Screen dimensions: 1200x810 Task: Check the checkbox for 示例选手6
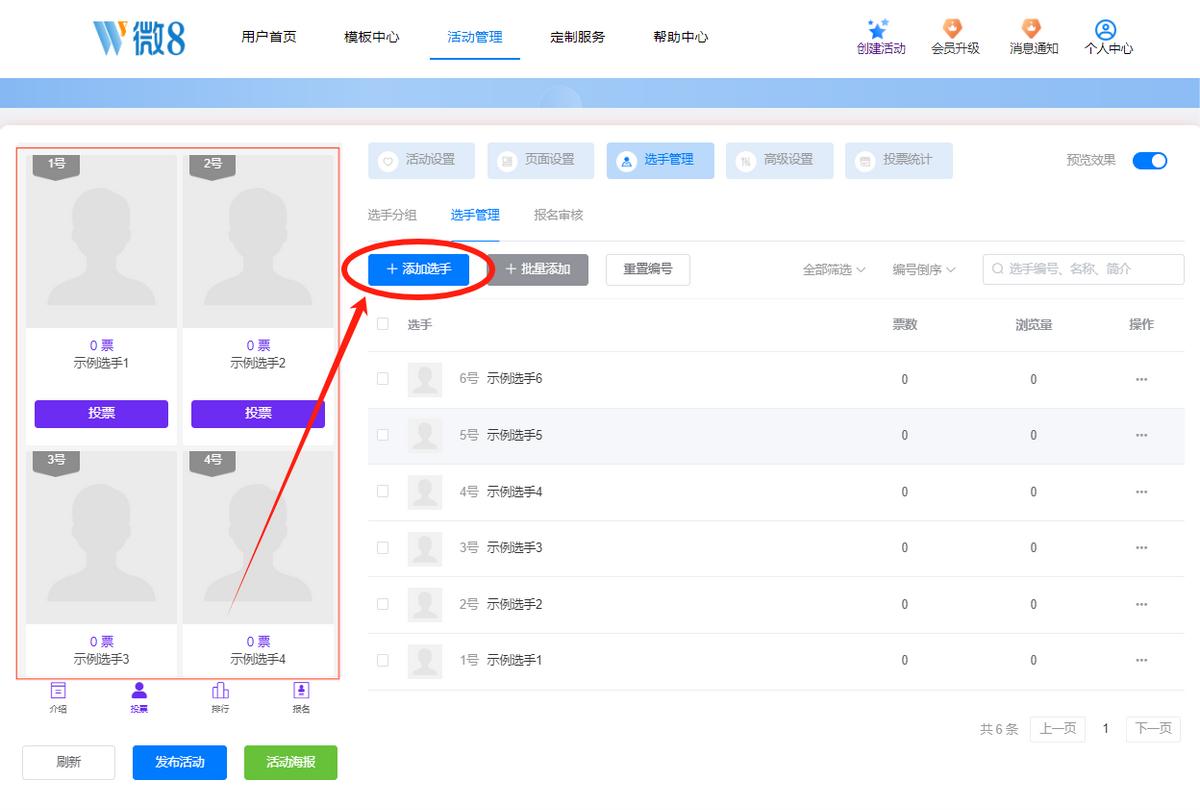382,379
